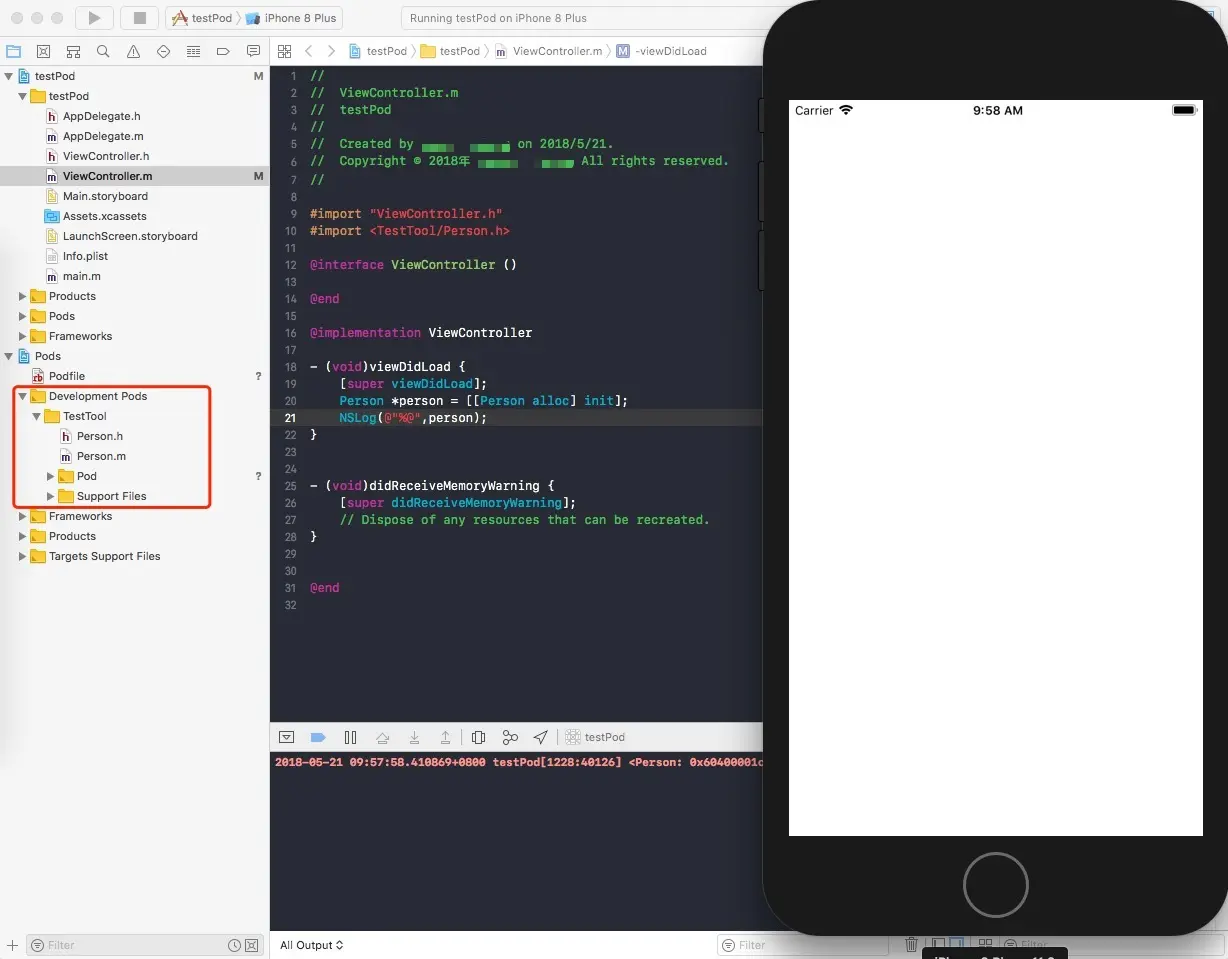Collapse the testPod group folder
The image size is (1228, 959).
click(23, 96)
